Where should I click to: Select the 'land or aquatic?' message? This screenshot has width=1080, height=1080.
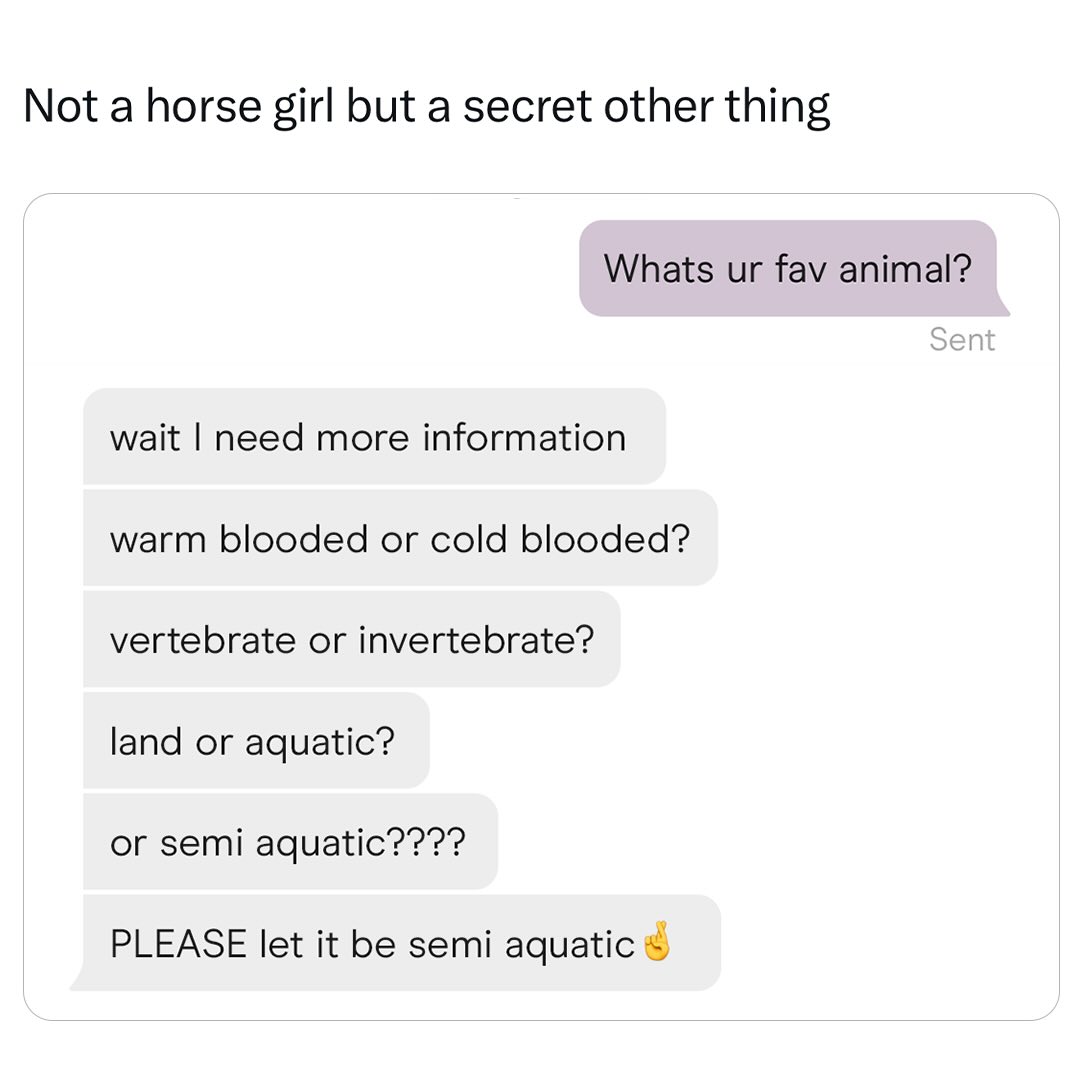tap(256, 740)
